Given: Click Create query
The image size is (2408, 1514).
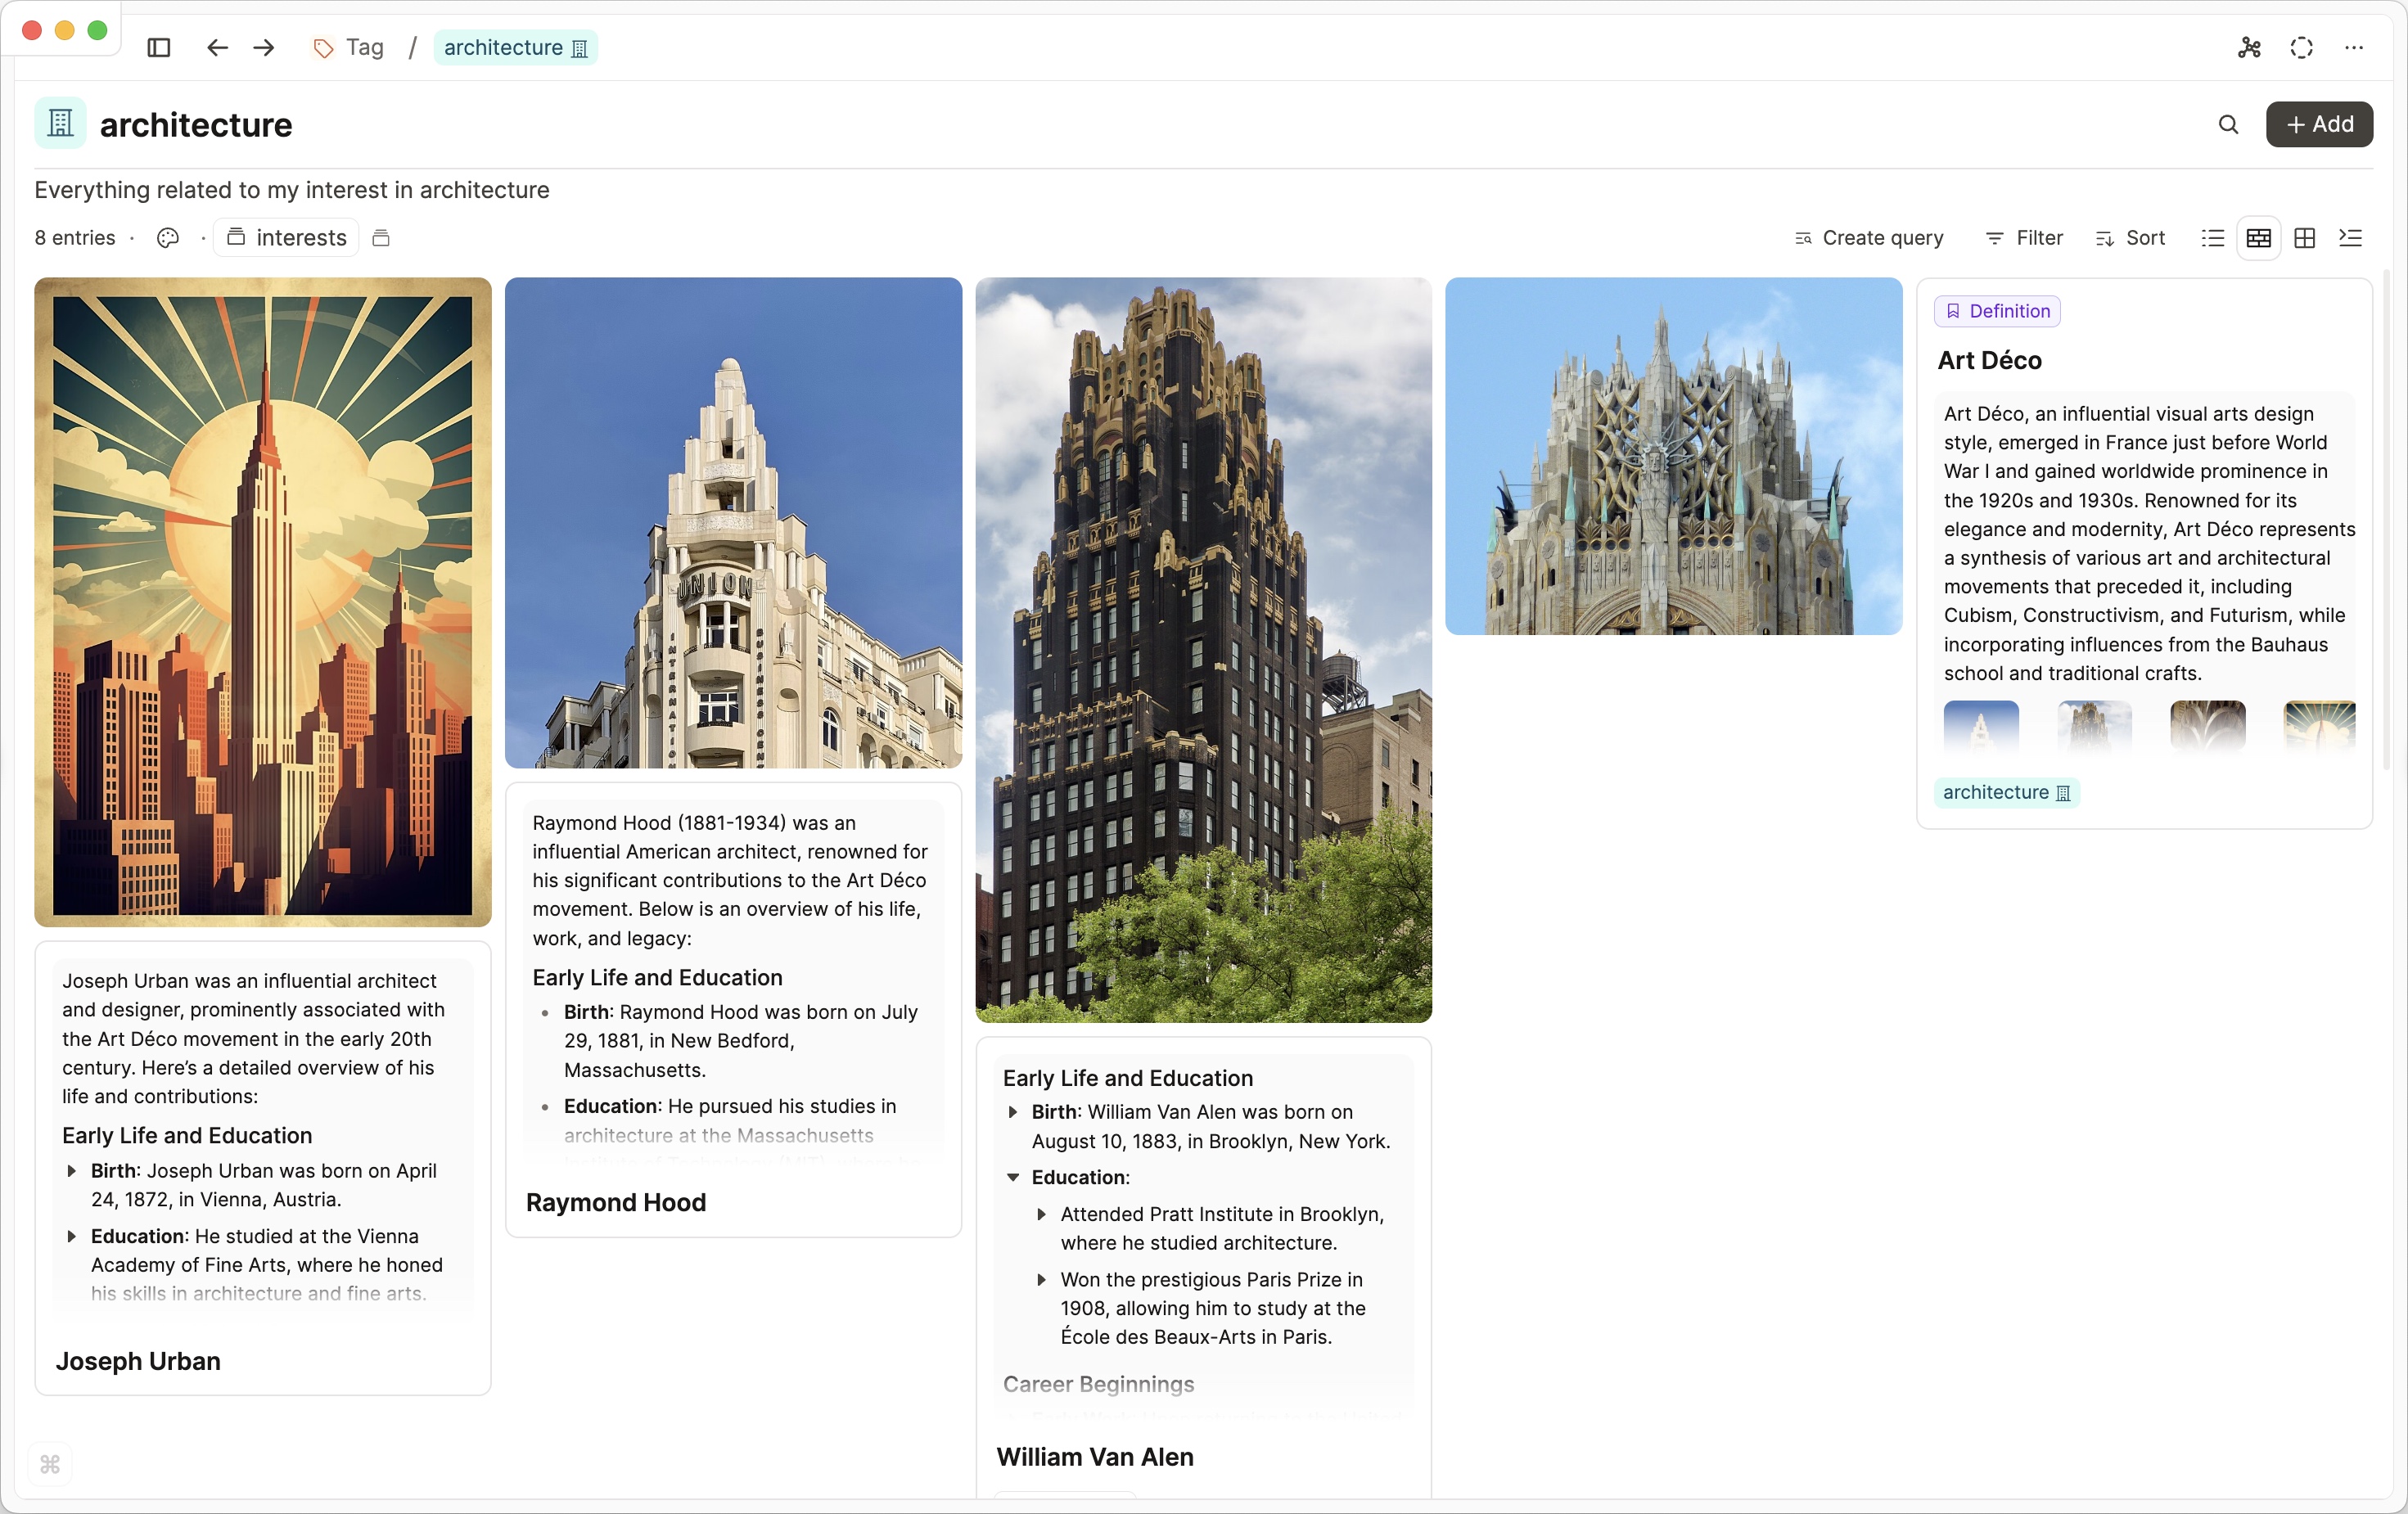Looking at the screenshot, I should [x=1868, y=238].
